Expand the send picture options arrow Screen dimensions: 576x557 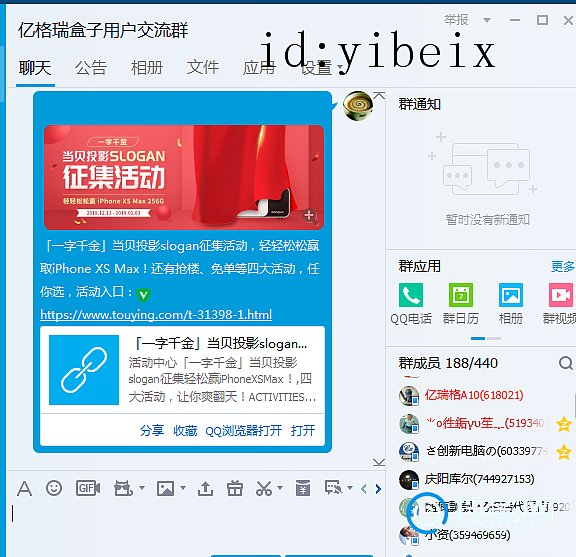pyautogui.click(x=183, y=488)
